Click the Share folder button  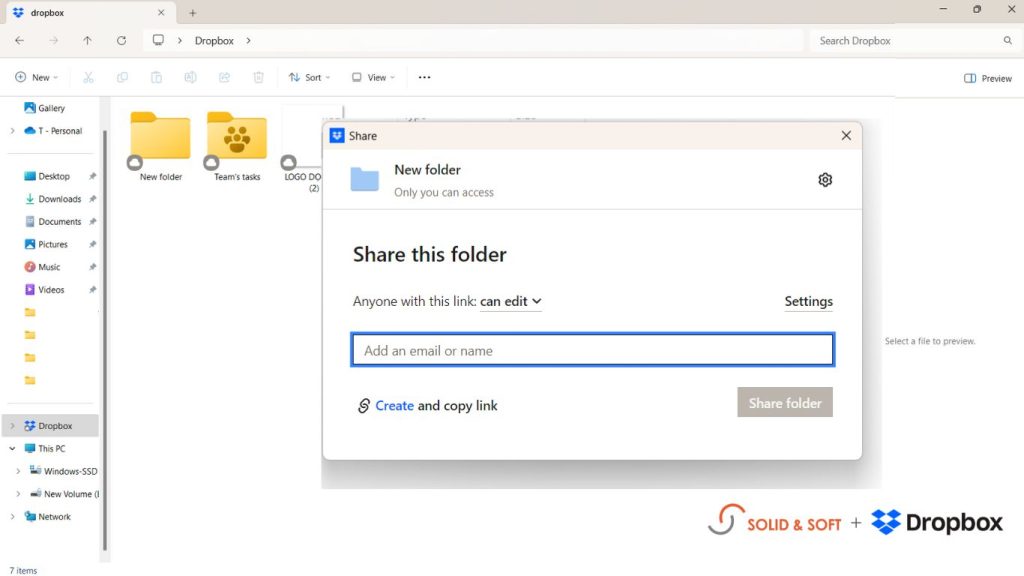tap(785, 403)
